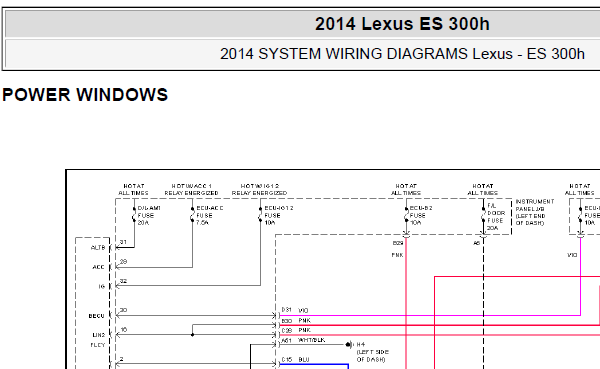Select the "D/L-AM1 FUSE 20A" label
Viewport: 600px width, 369px height.
pyautogui.click(x=149, y=216)
